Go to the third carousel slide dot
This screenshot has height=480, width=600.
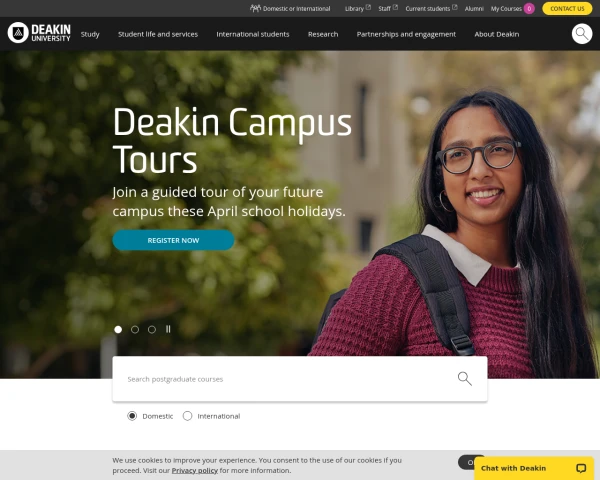coord(152,330)
